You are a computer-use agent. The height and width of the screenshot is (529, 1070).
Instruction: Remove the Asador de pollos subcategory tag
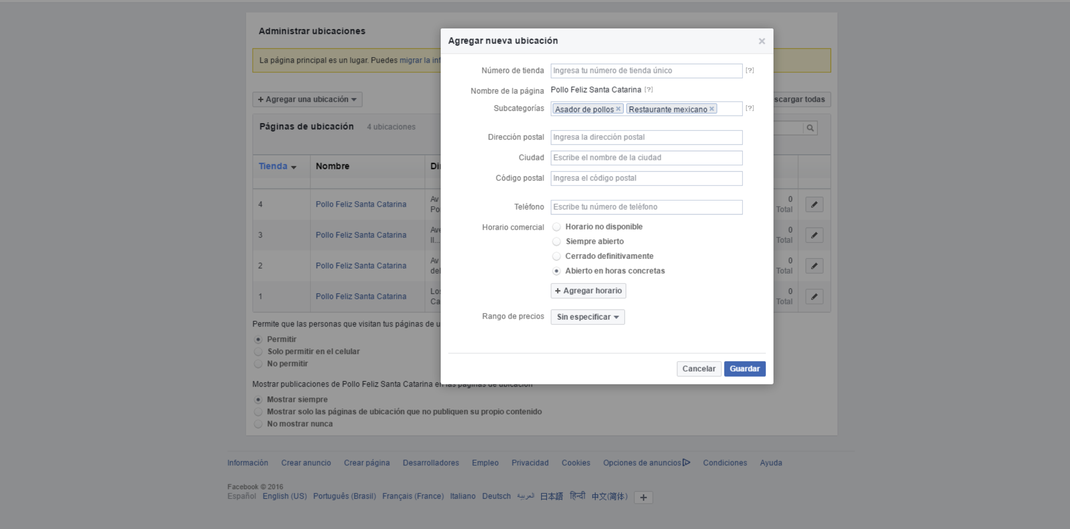(618, 109)
